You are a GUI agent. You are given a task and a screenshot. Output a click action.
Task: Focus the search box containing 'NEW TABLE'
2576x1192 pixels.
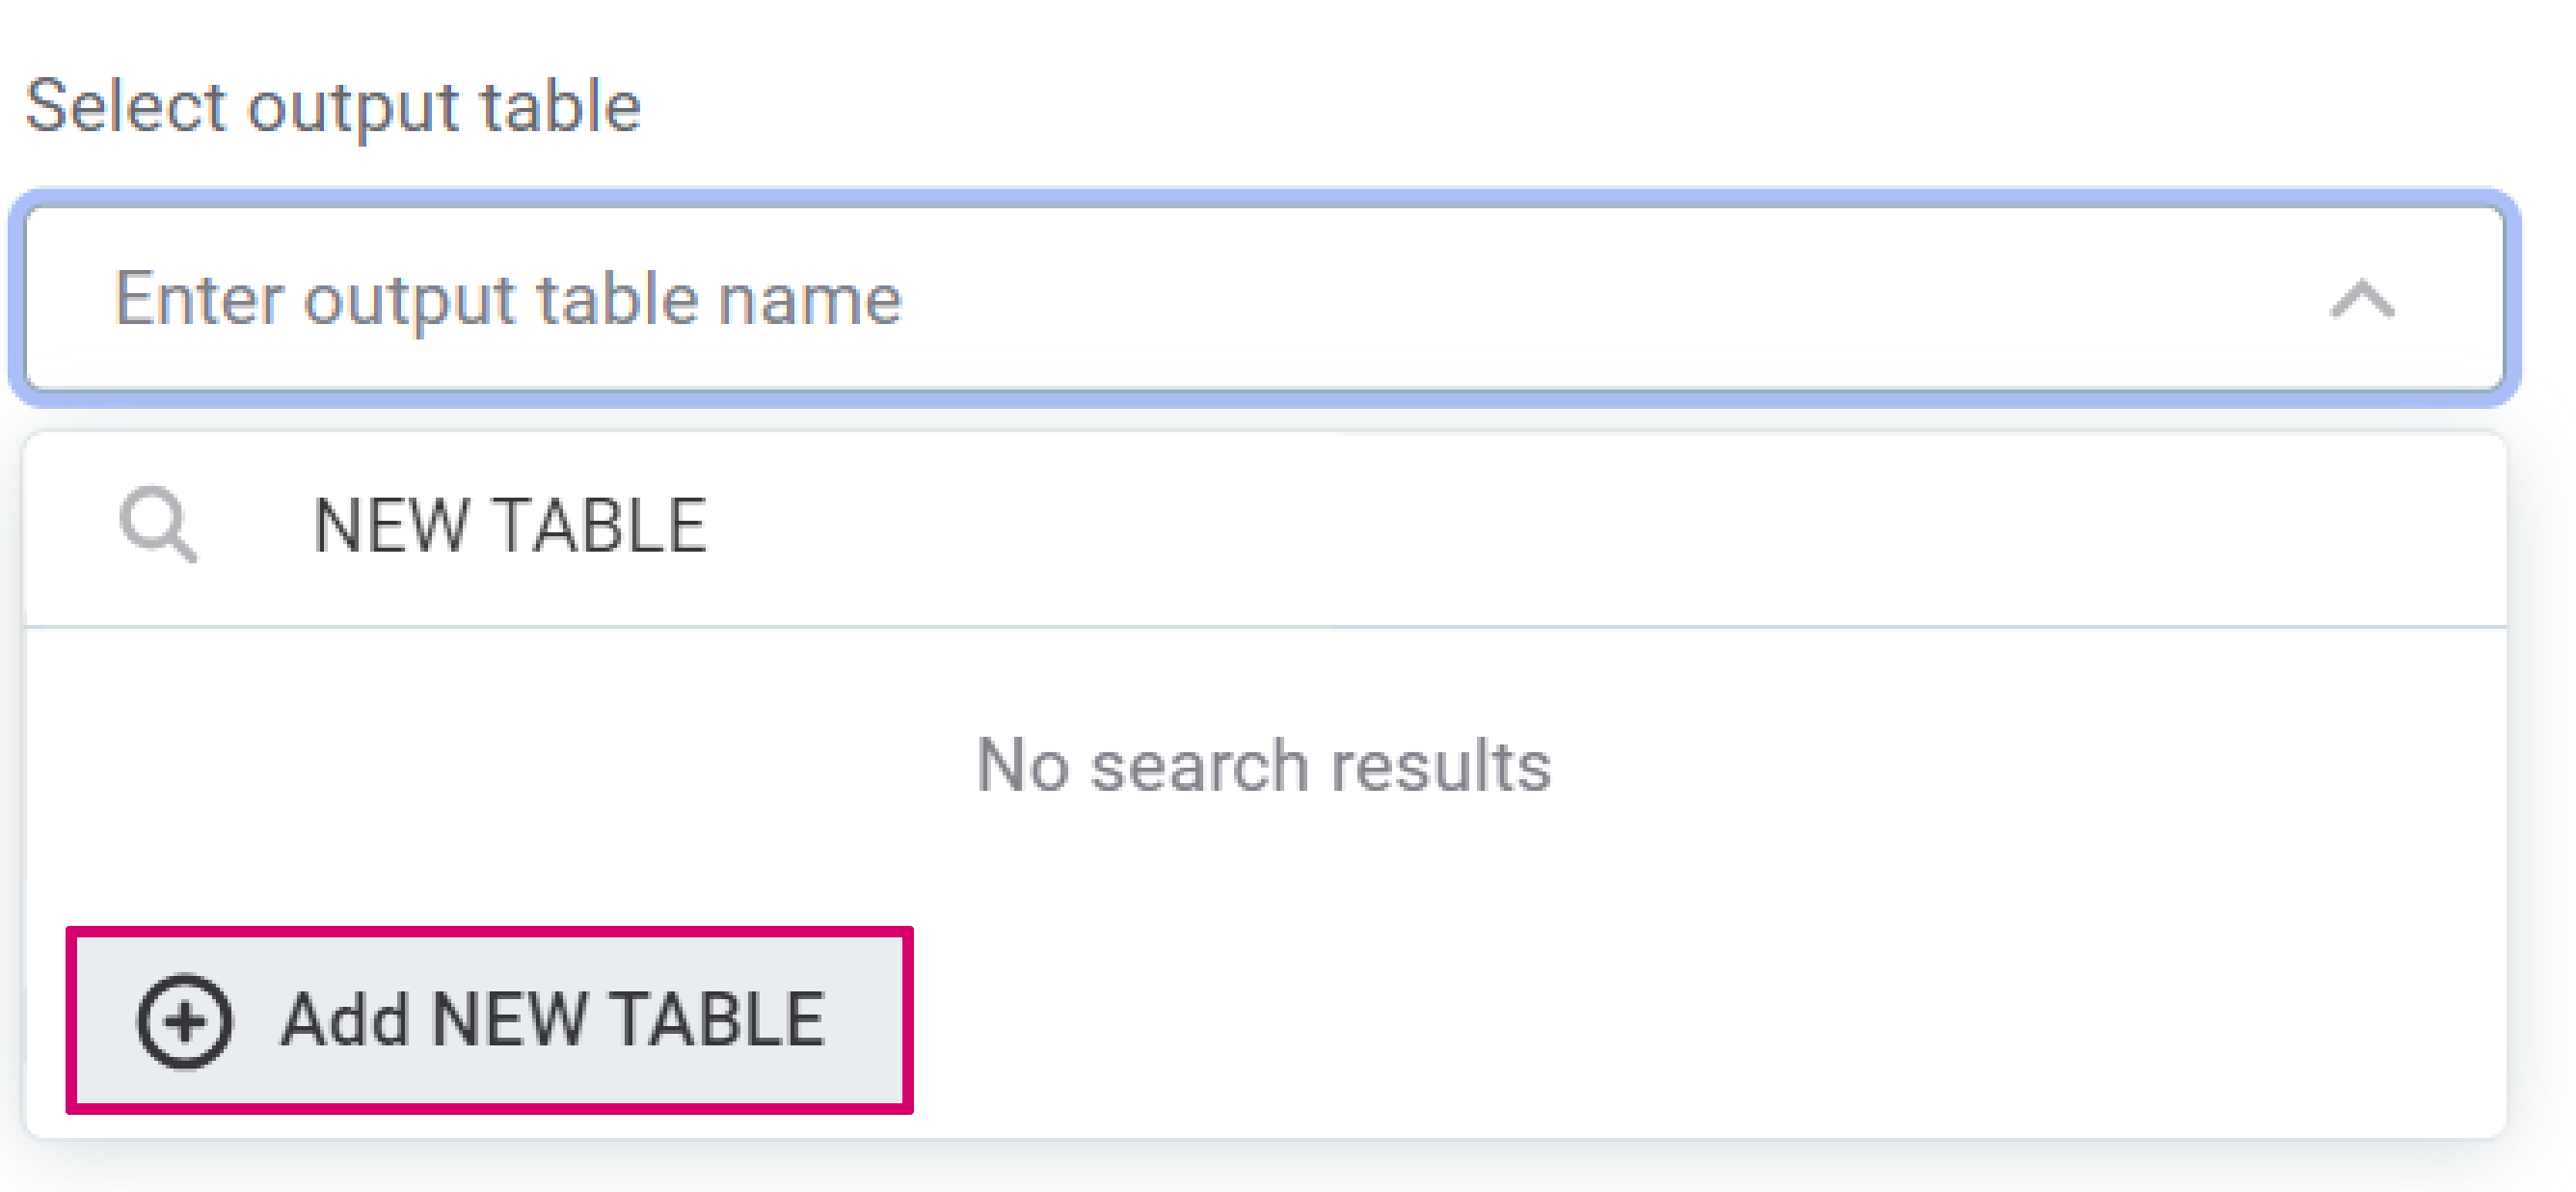point(1300,527)
